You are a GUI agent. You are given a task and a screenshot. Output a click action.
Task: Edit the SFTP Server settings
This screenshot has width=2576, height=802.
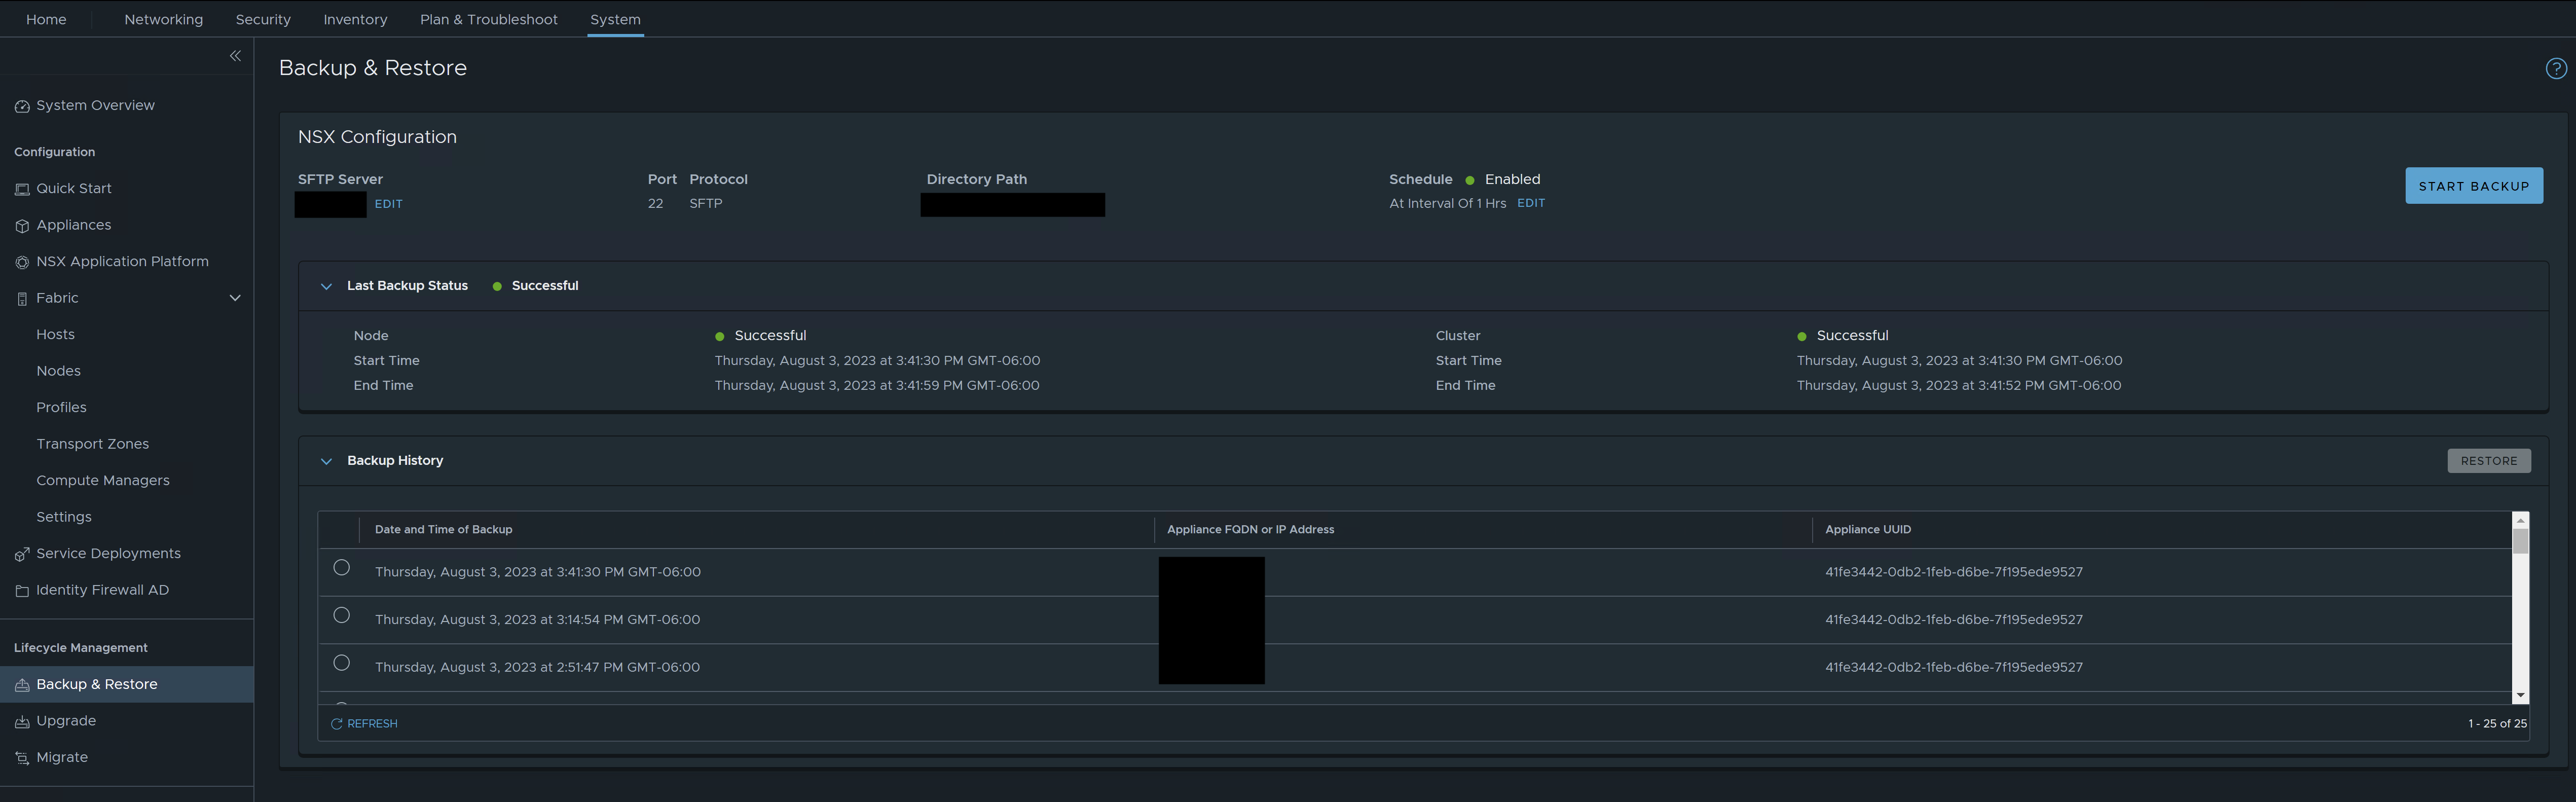tap(388, 204)
